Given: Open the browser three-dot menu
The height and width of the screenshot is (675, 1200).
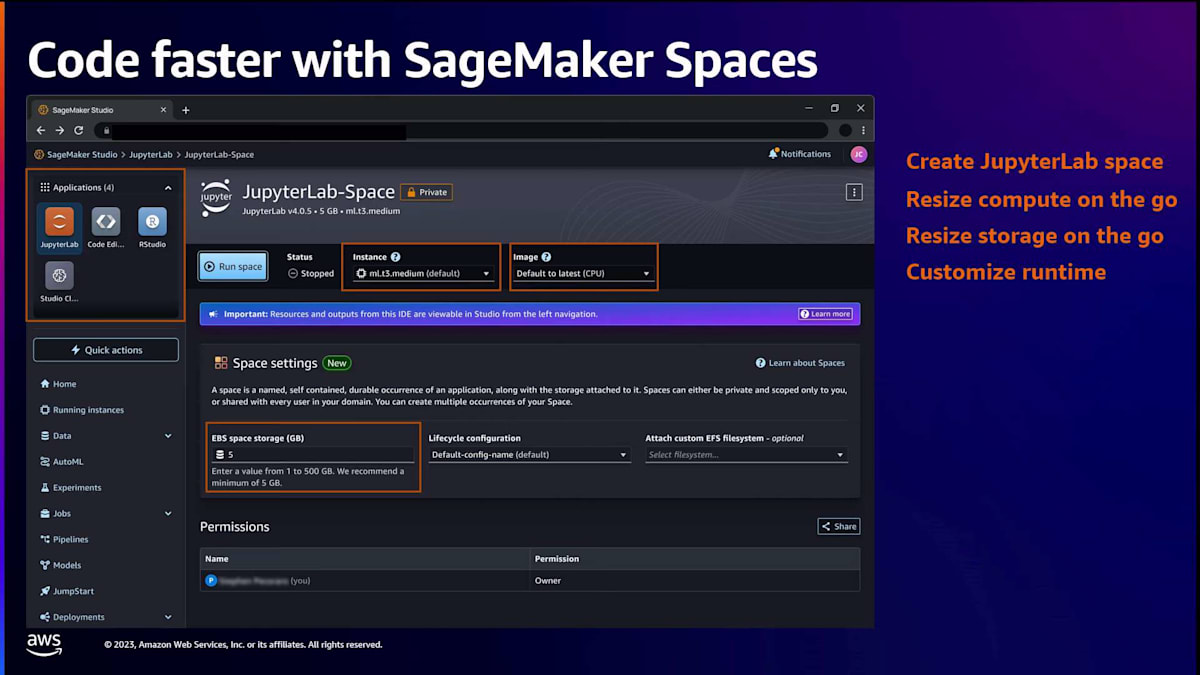Looking at the screenshot, I should [864, 130].
